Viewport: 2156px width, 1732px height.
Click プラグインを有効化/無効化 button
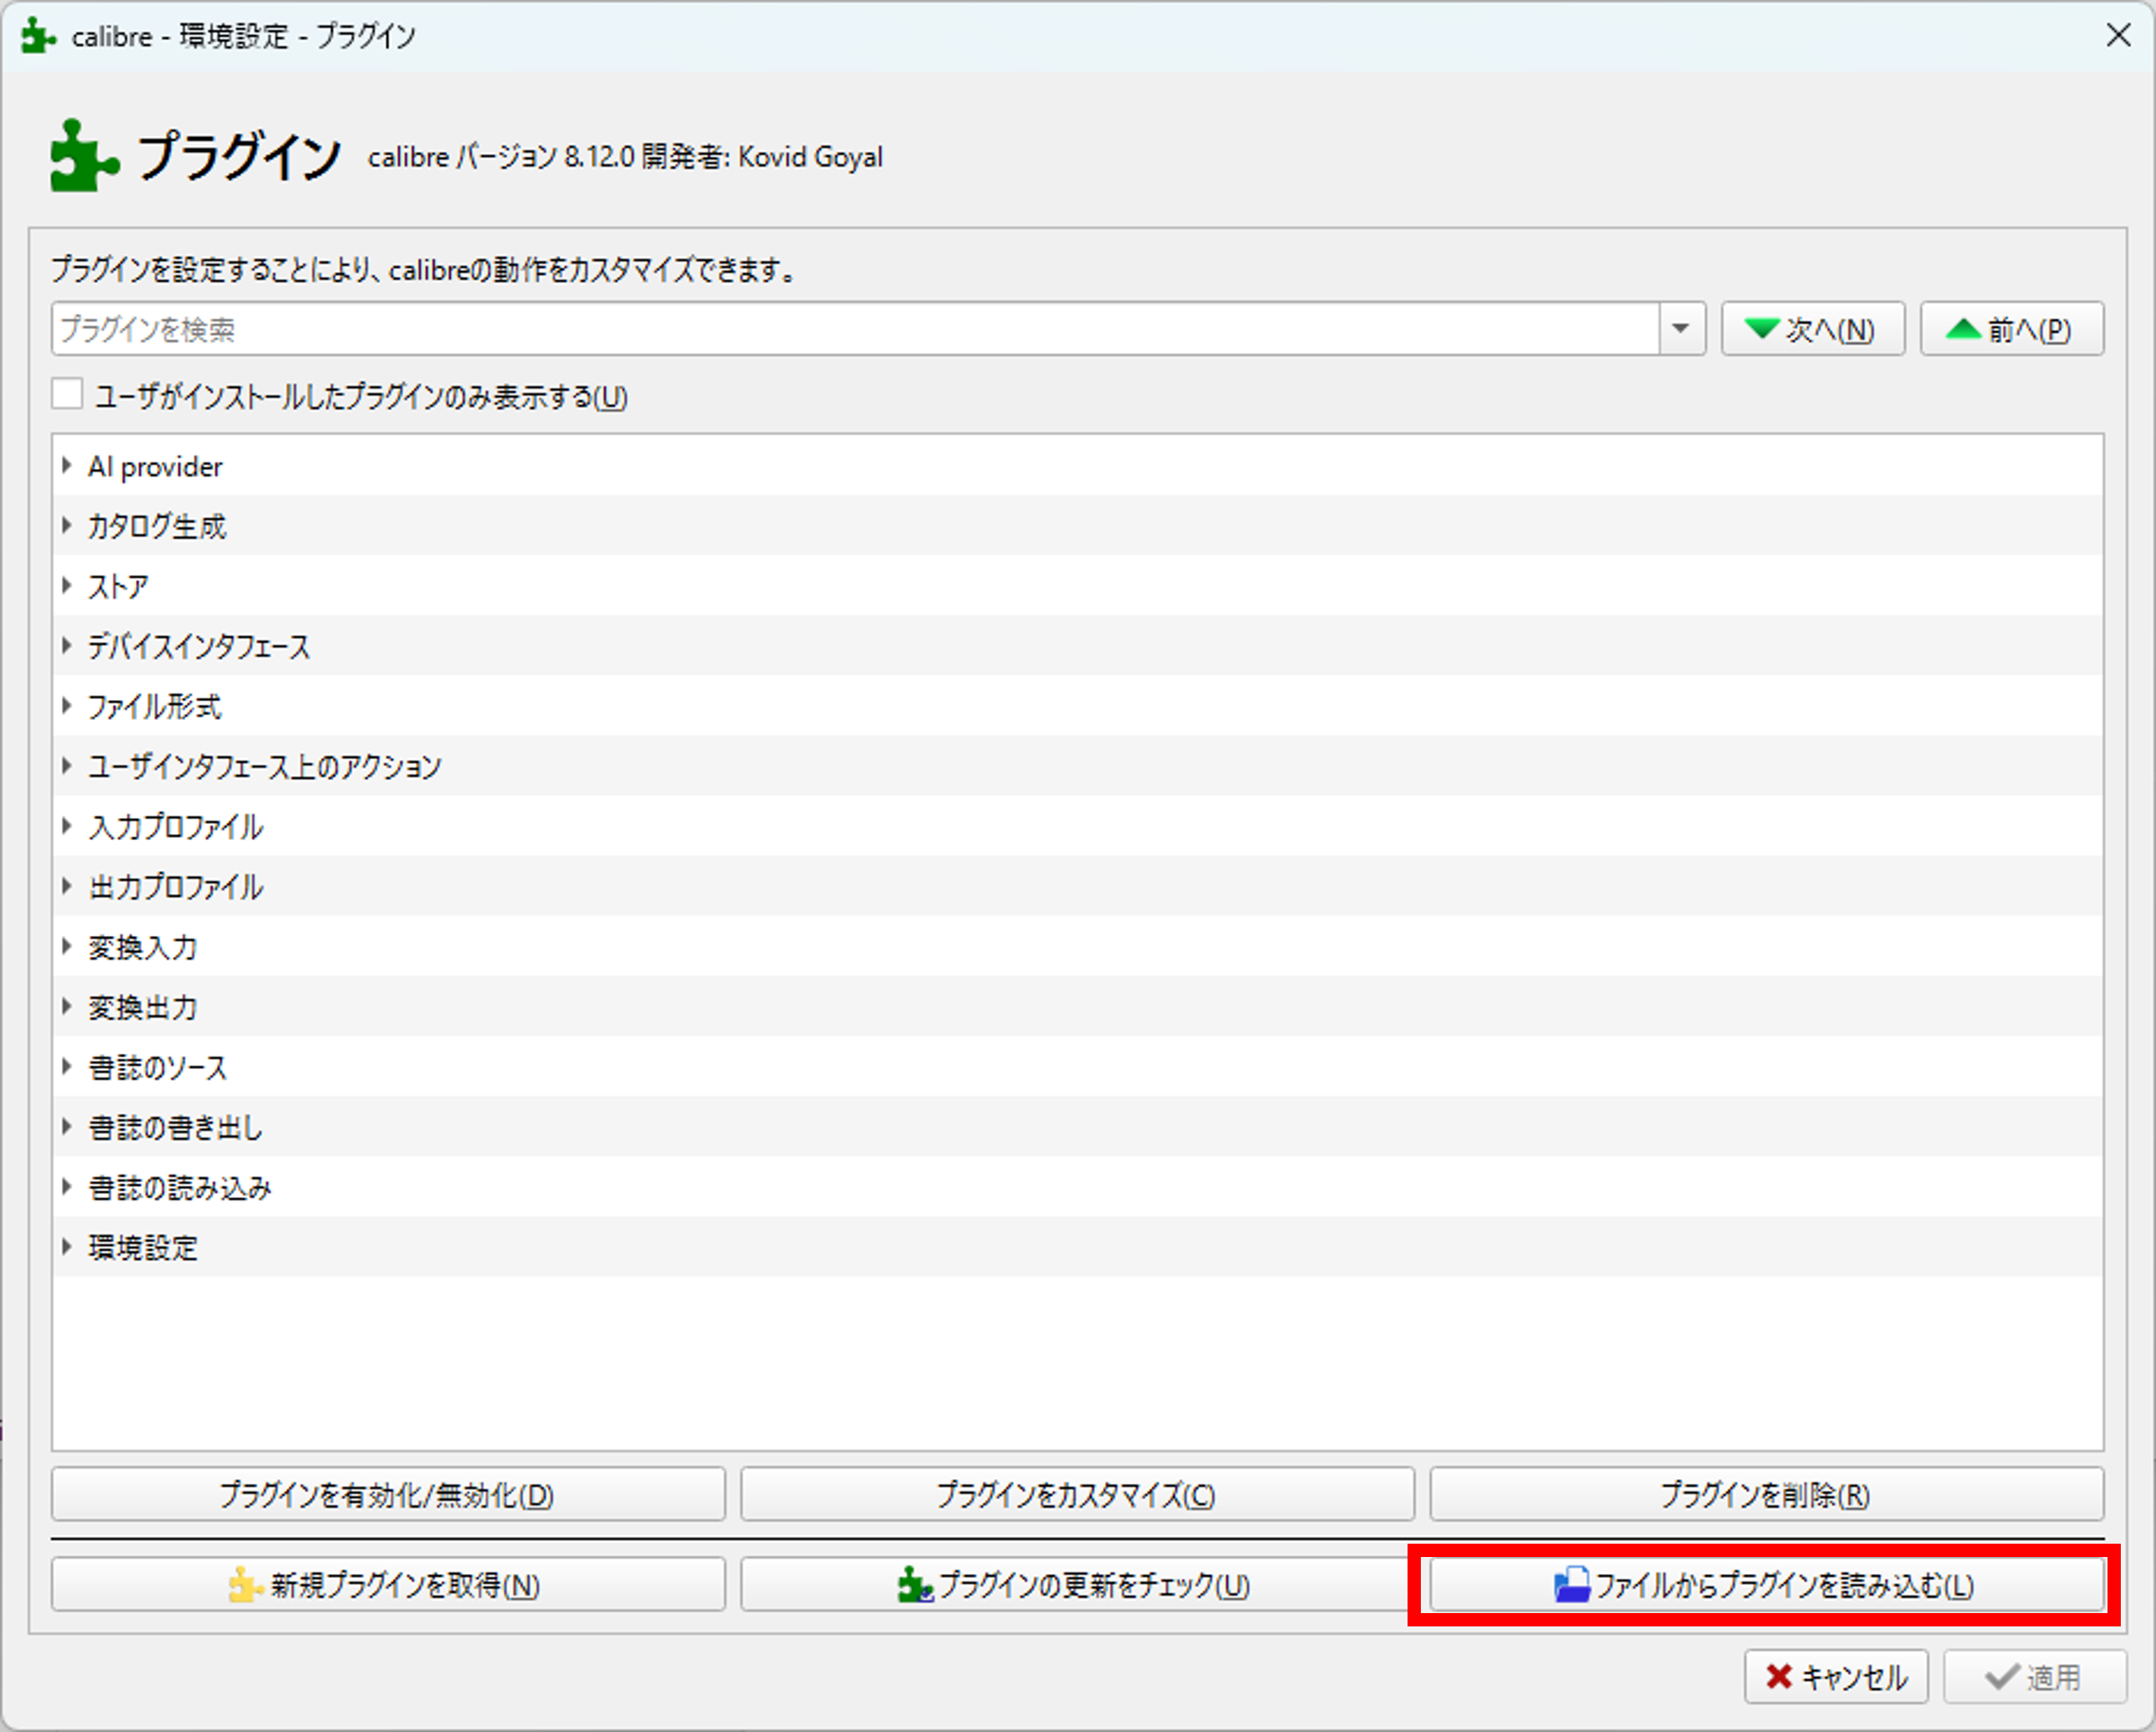pos(387,1495)
